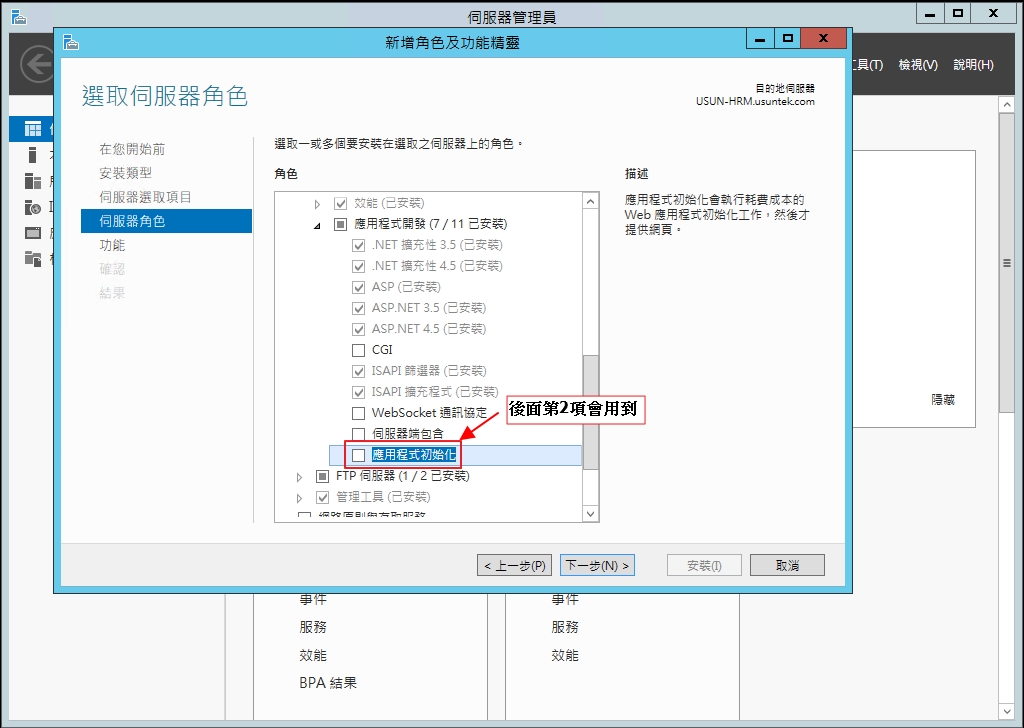Expand the FTP 伺服器 node

coord(298,476)
